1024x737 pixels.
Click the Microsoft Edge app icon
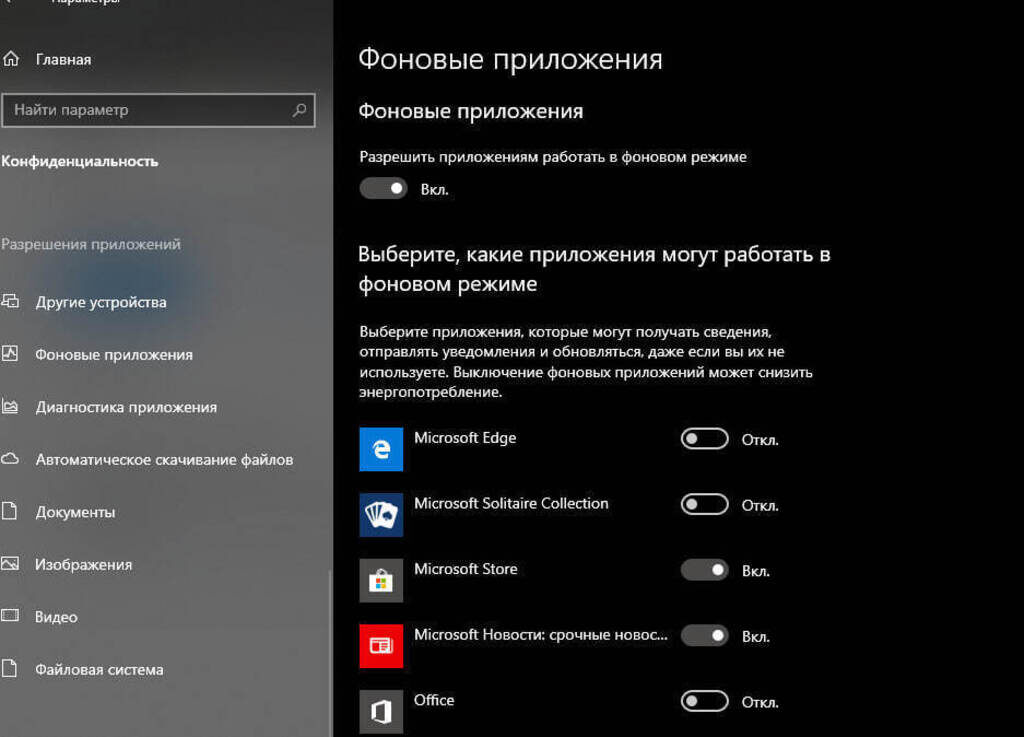(x=381, y=449)
